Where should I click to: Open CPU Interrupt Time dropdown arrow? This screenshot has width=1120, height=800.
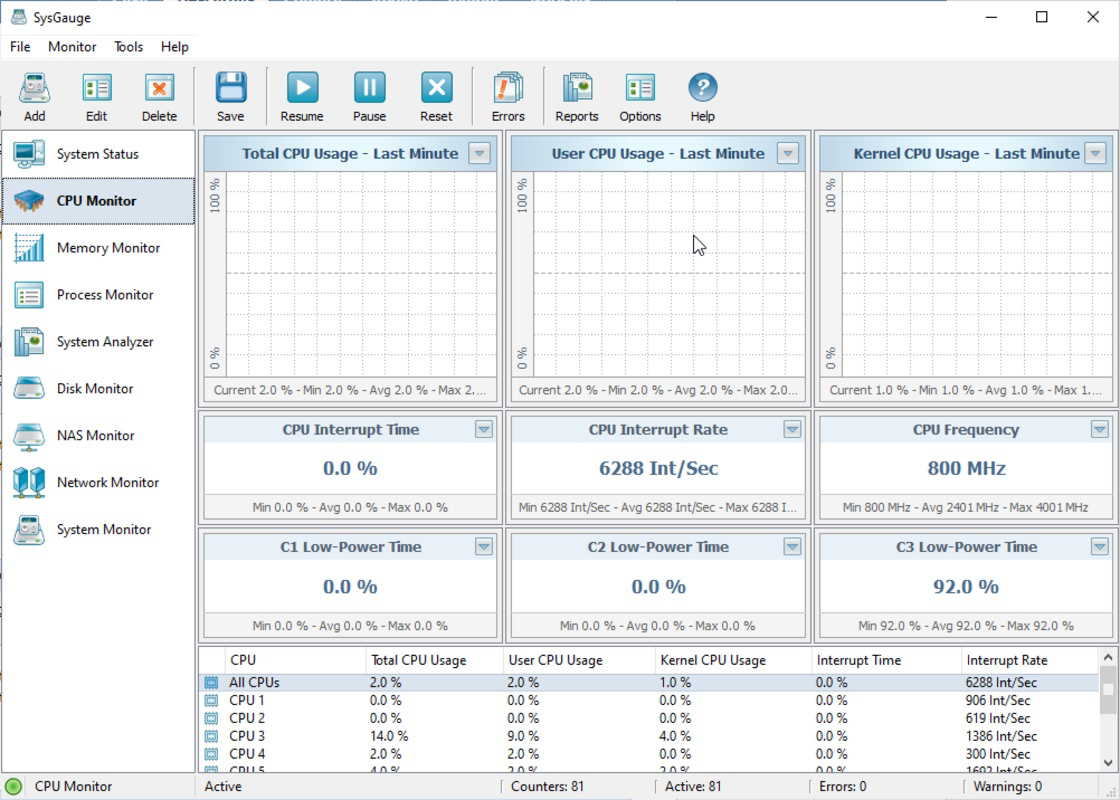tap(484, 429)
